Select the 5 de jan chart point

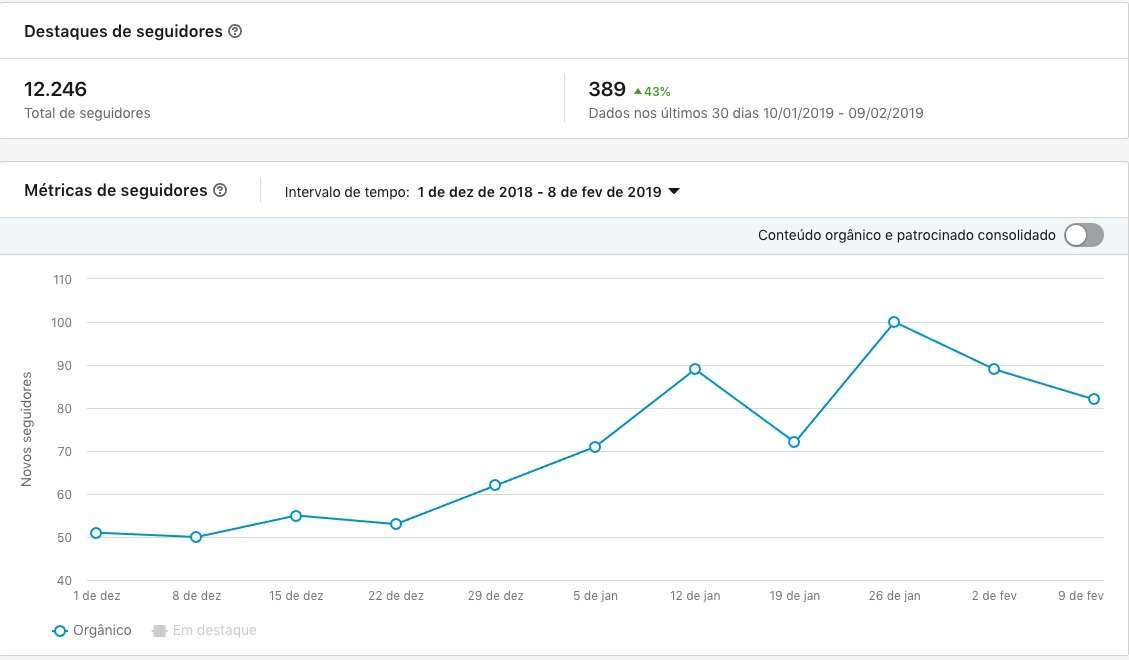click(595, 447)
